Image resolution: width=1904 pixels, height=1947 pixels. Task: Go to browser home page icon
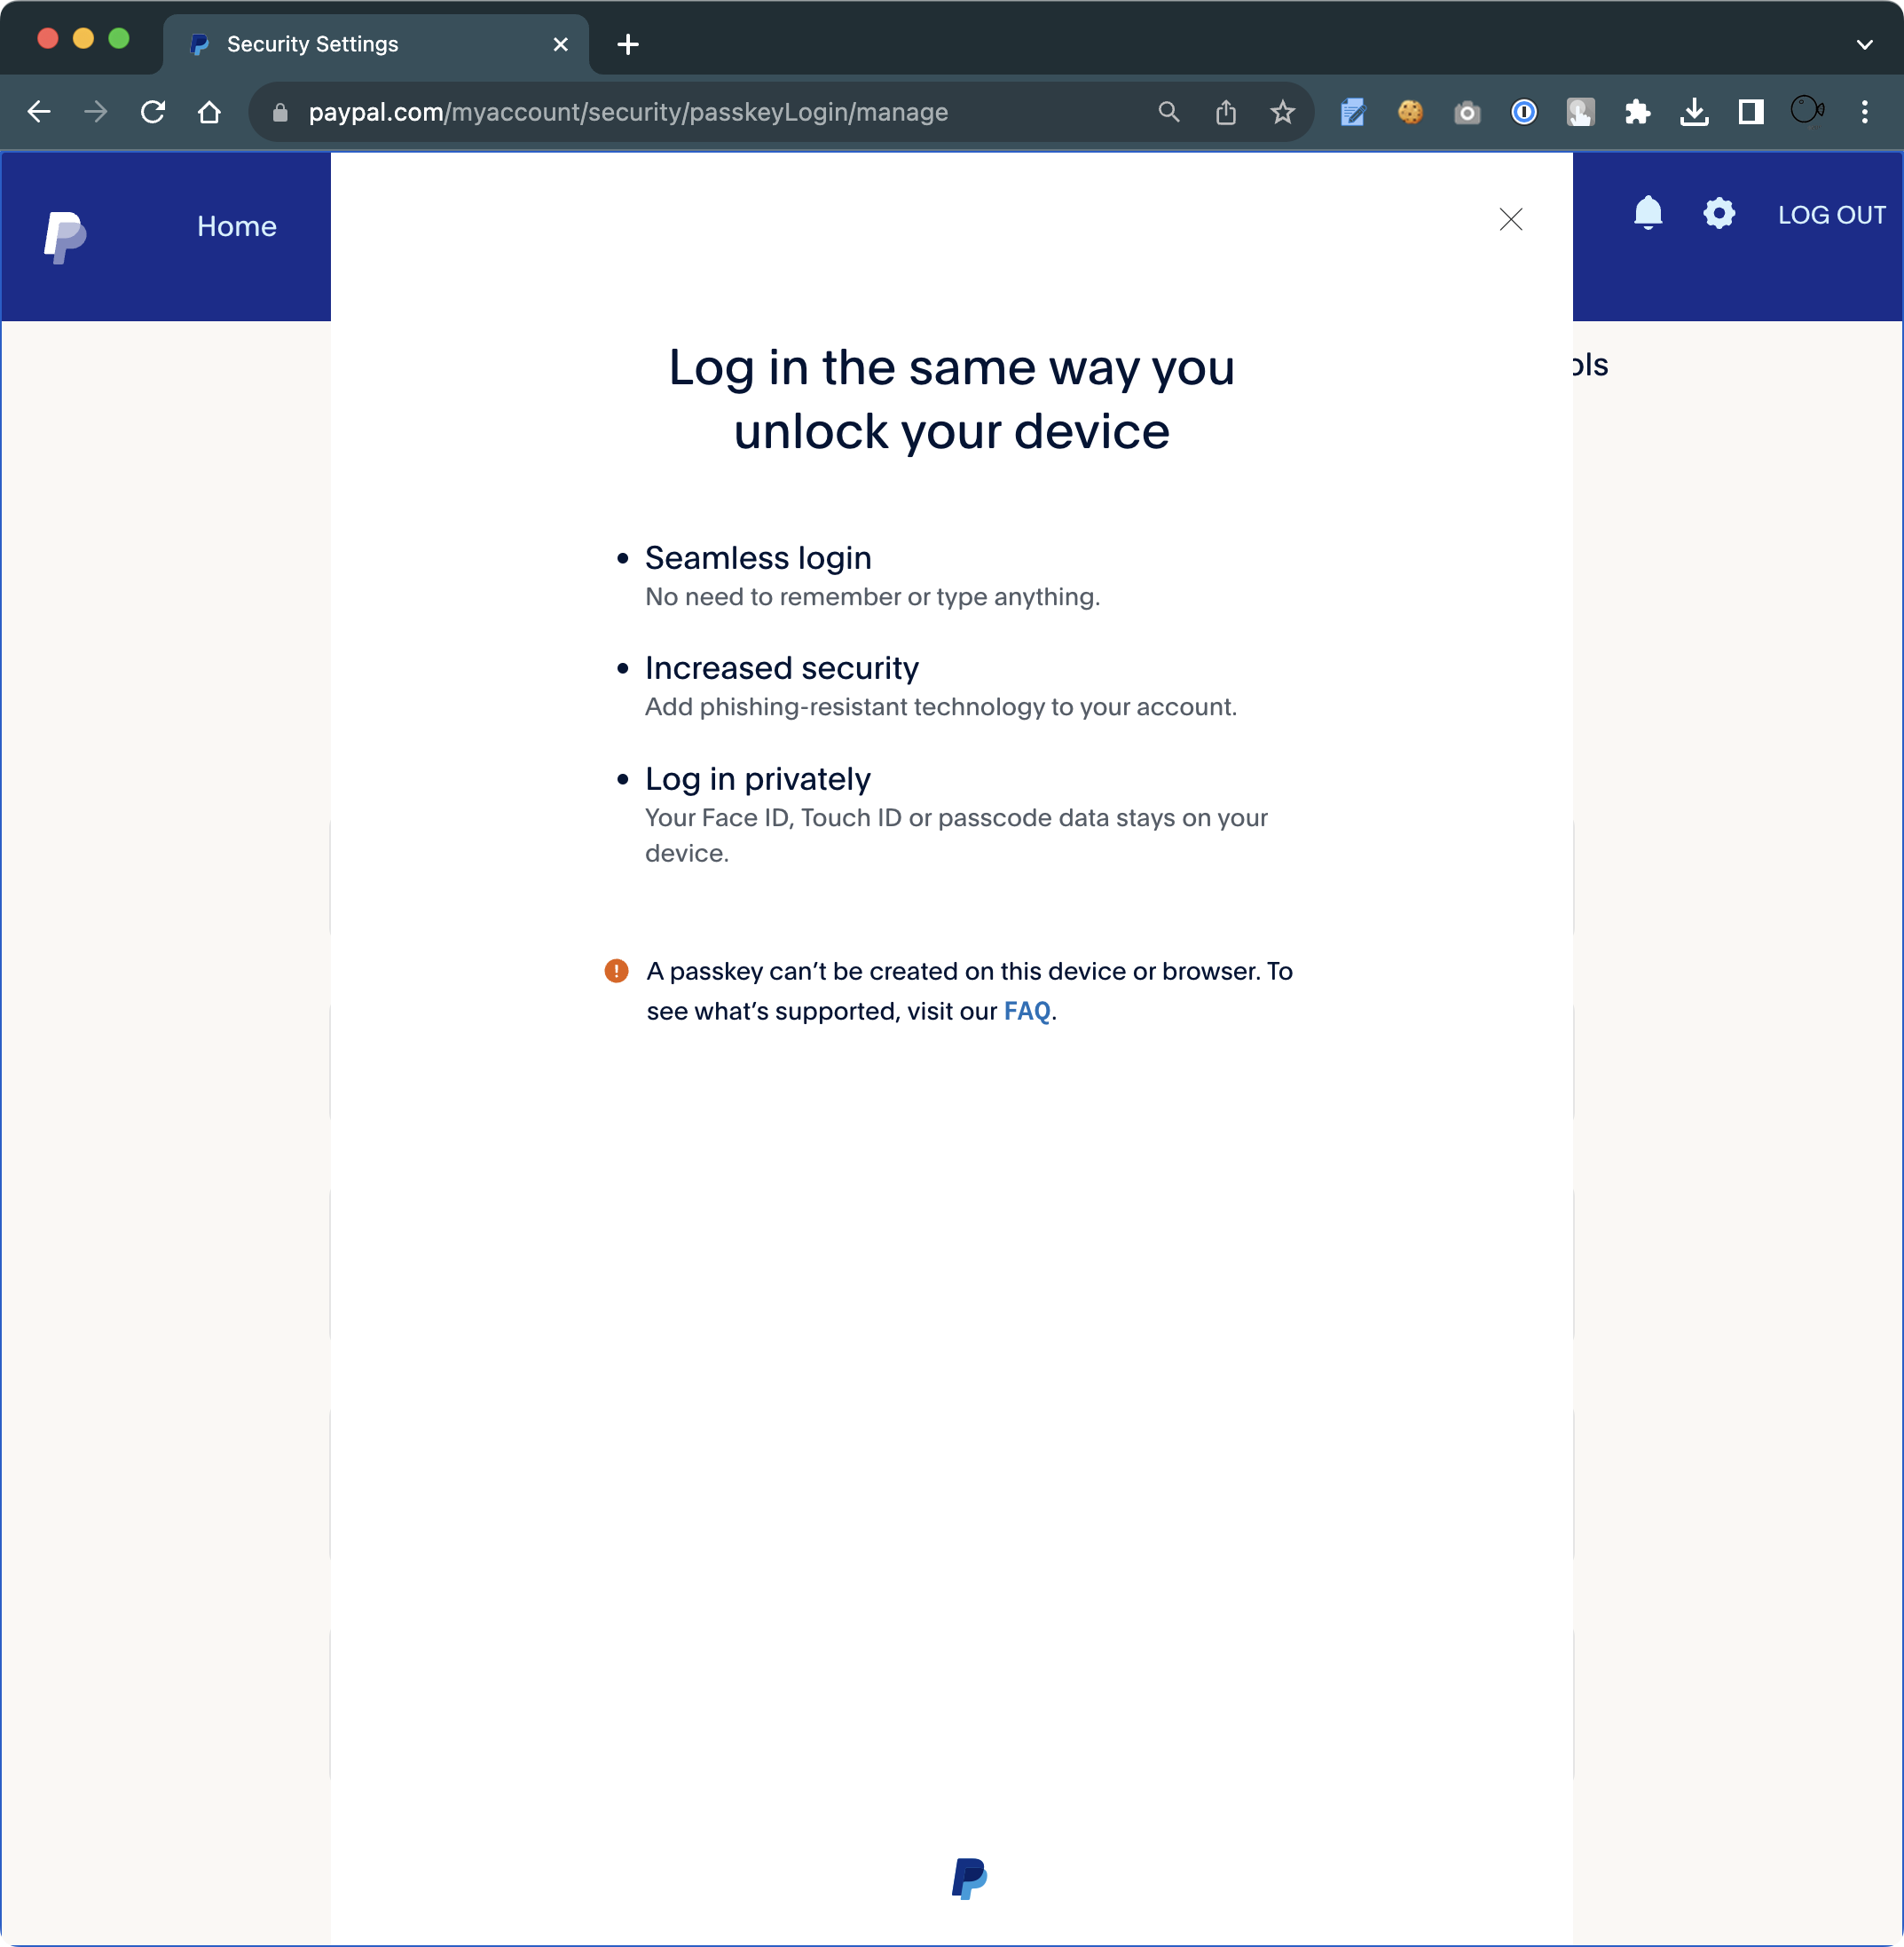(x=209, y=112)
